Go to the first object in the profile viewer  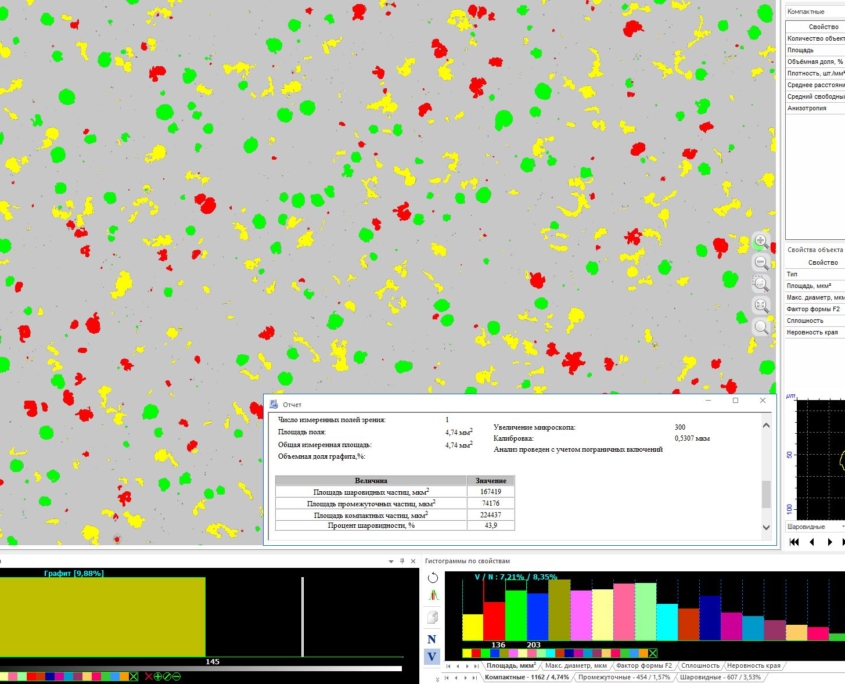click(x=794, y=542)
